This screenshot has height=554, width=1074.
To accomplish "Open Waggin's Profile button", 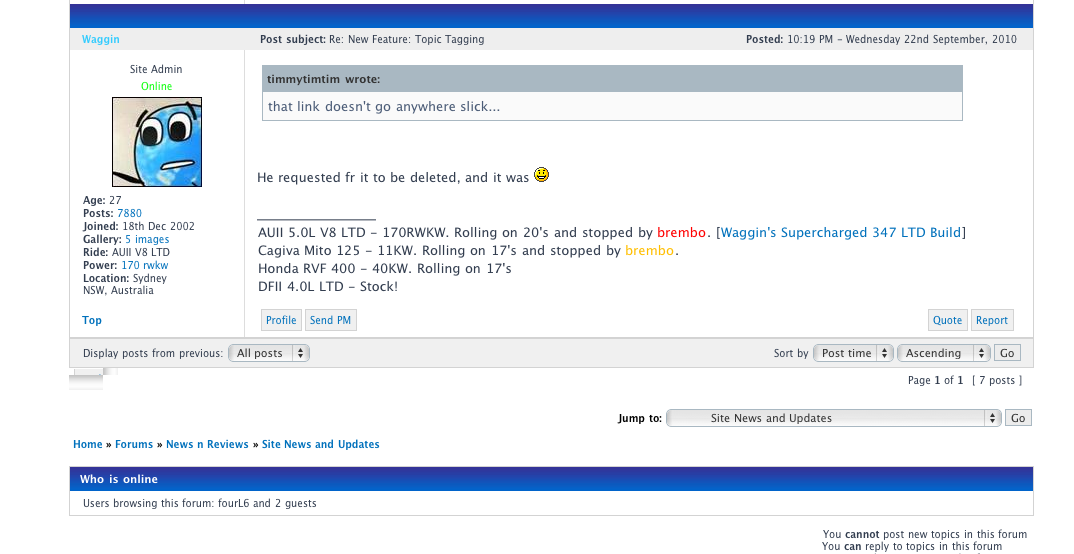I will 281,320.
